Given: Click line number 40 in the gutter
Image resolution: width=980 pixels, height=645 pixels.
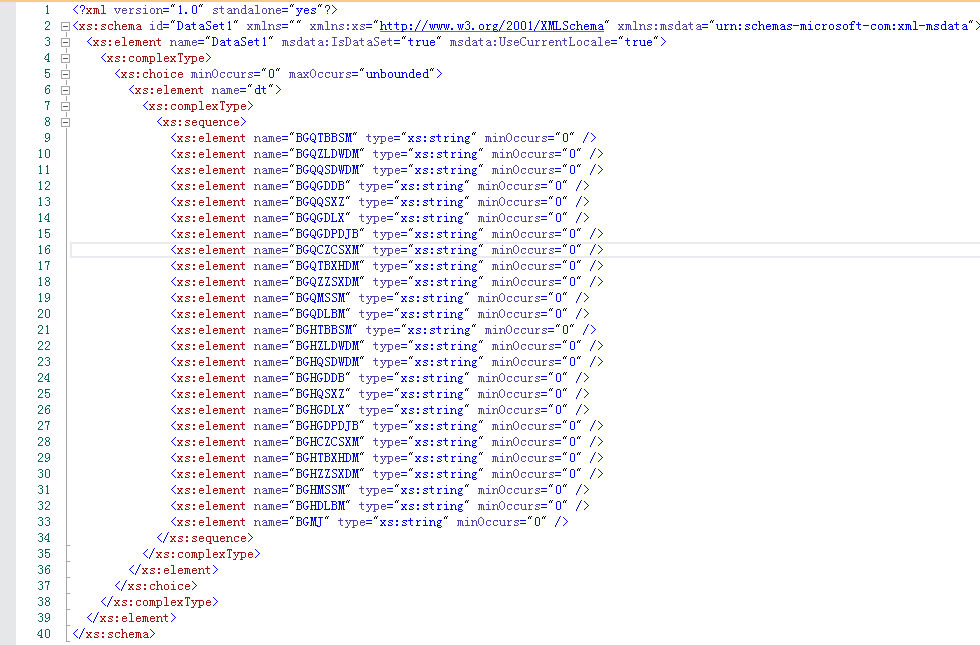Looking at the screenshot, I should 44,634.
